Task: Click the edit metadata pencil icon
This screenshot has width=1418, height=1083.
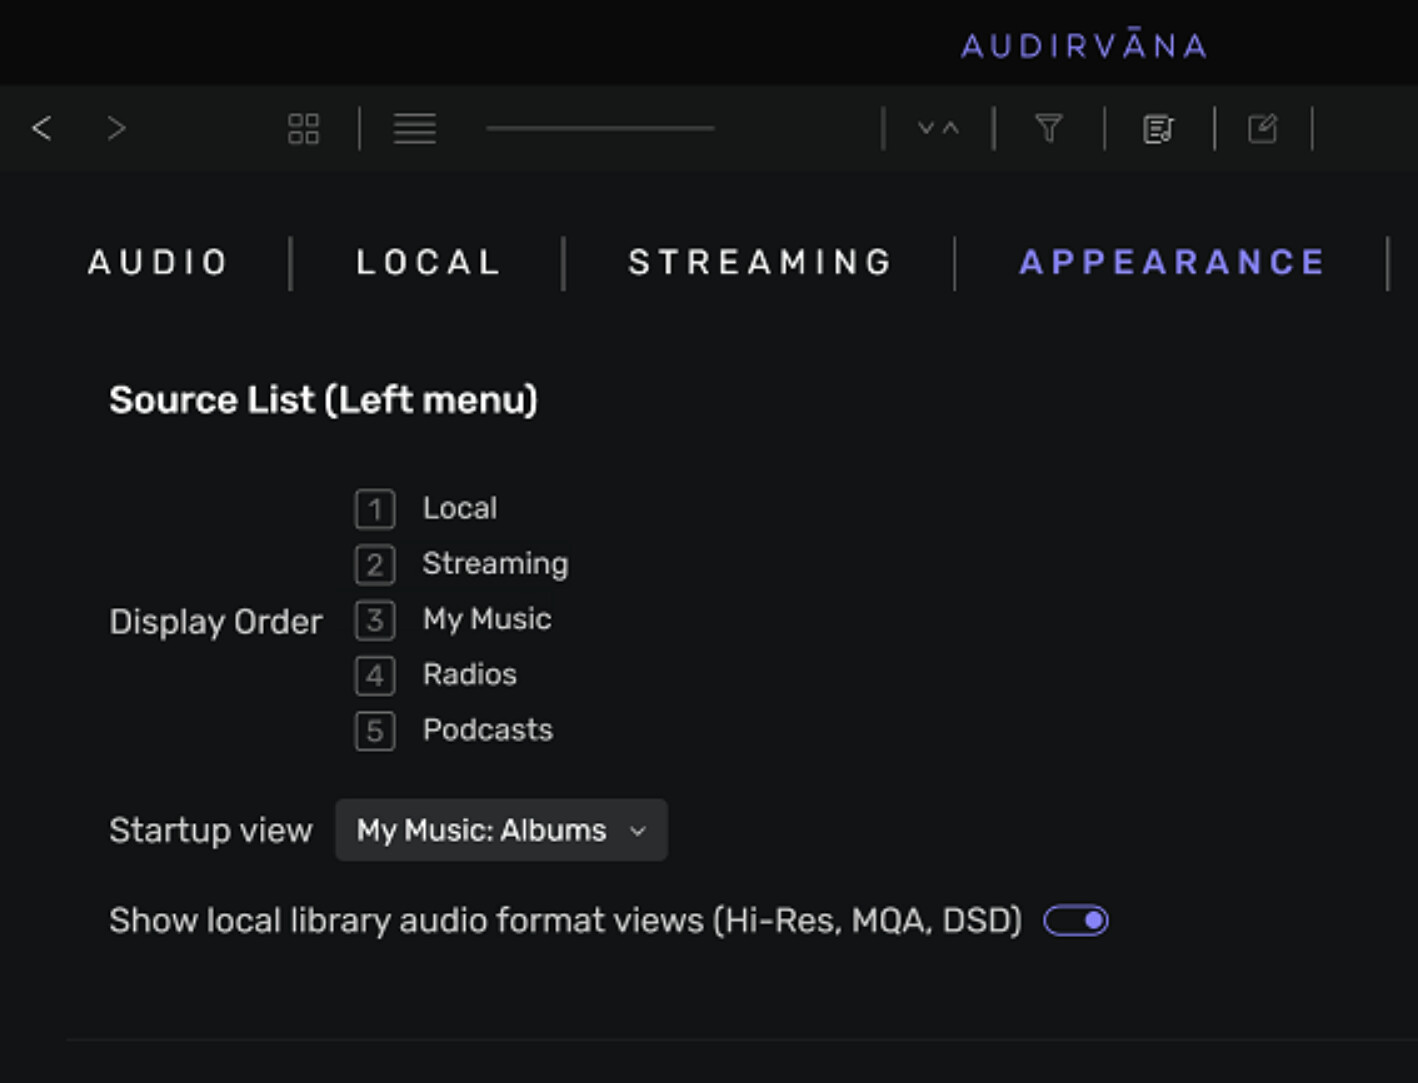Action: pos(1263,128)
